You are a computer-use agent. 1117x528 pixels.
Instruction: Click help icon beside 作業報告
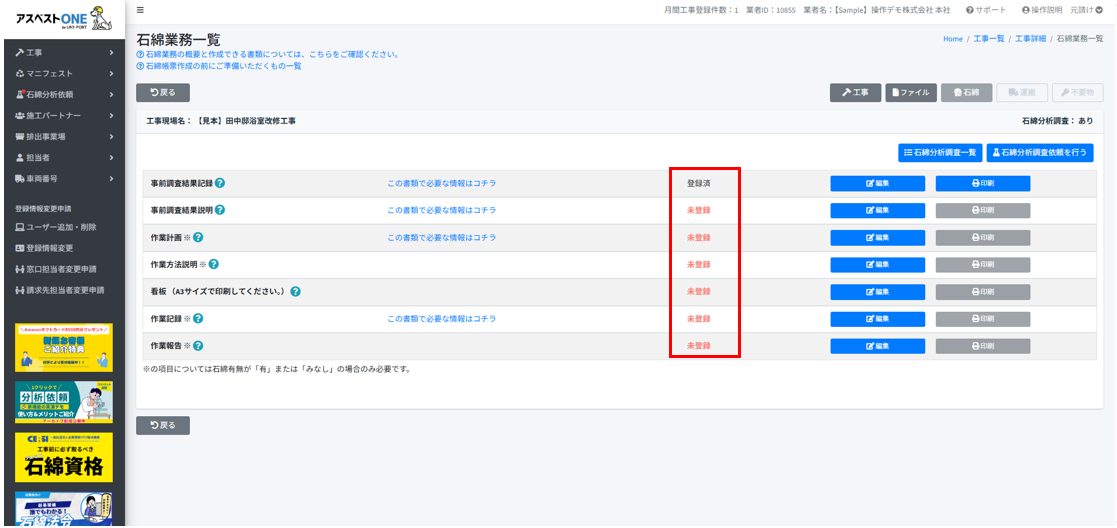pos(198,345)
